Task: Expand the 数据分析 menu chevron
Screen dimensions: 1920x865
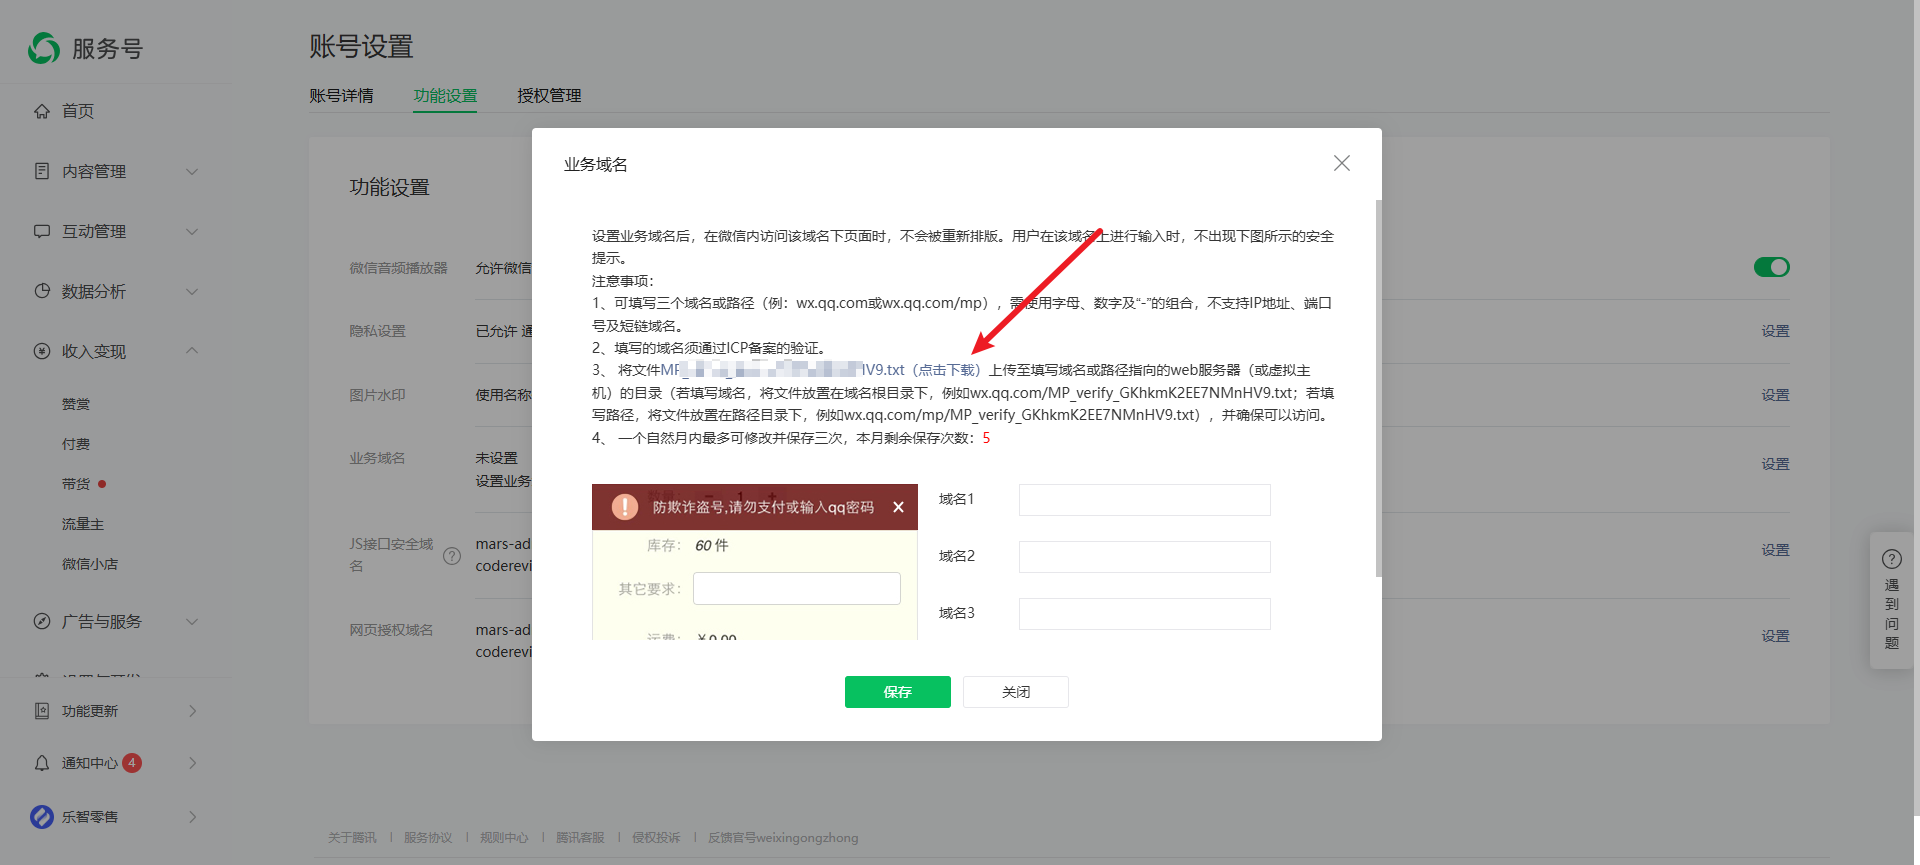Action: click(x=192, y=291)
